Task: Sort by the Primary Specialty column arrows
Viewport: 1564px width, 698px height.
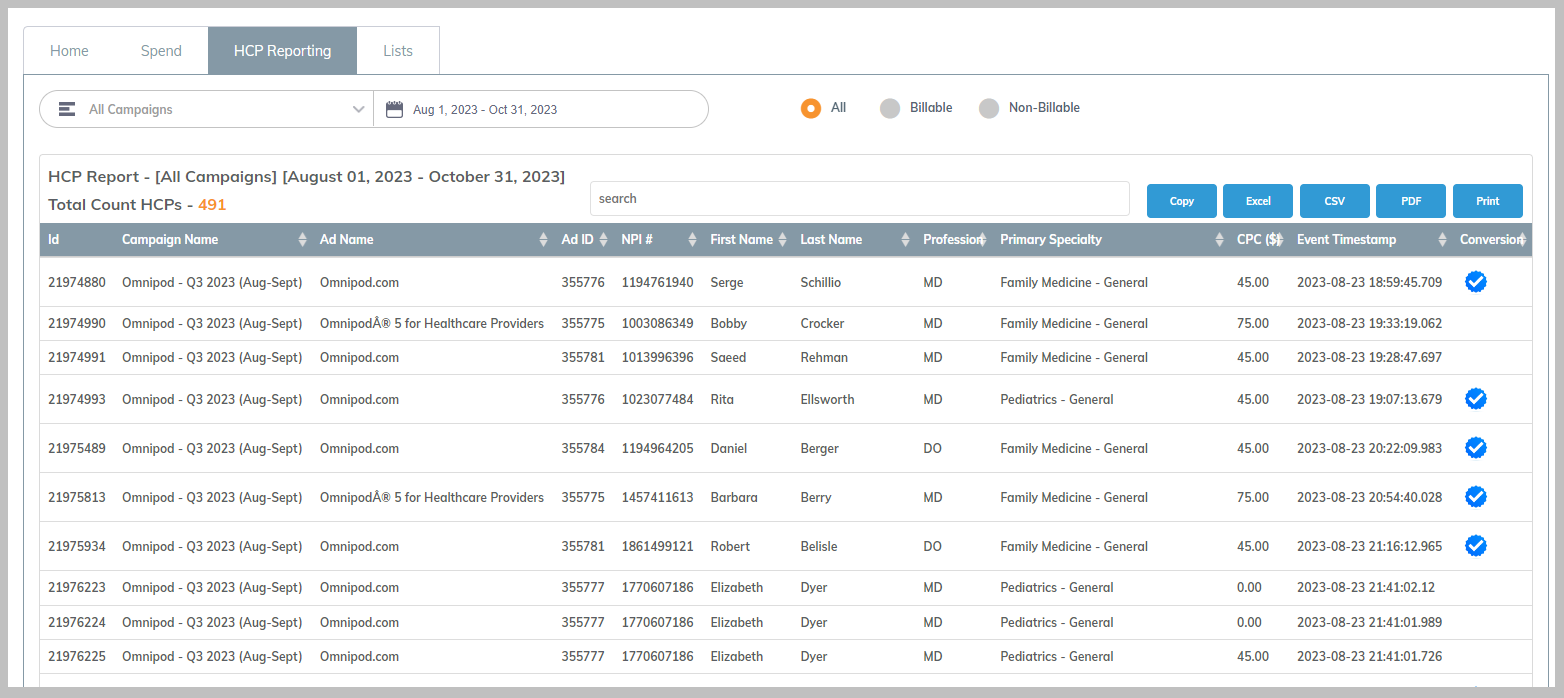Action: (x=1219, y=240)
